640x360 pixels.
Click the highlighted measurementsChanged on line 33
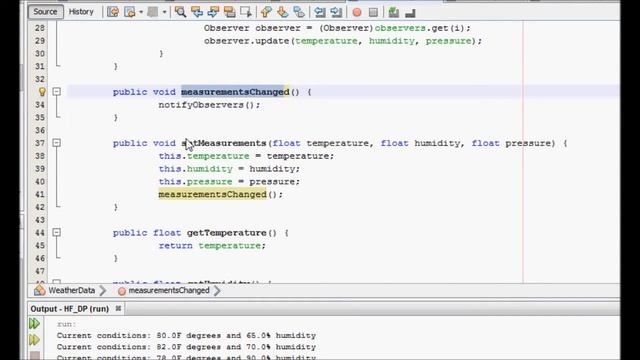click(x=235, y=92)
